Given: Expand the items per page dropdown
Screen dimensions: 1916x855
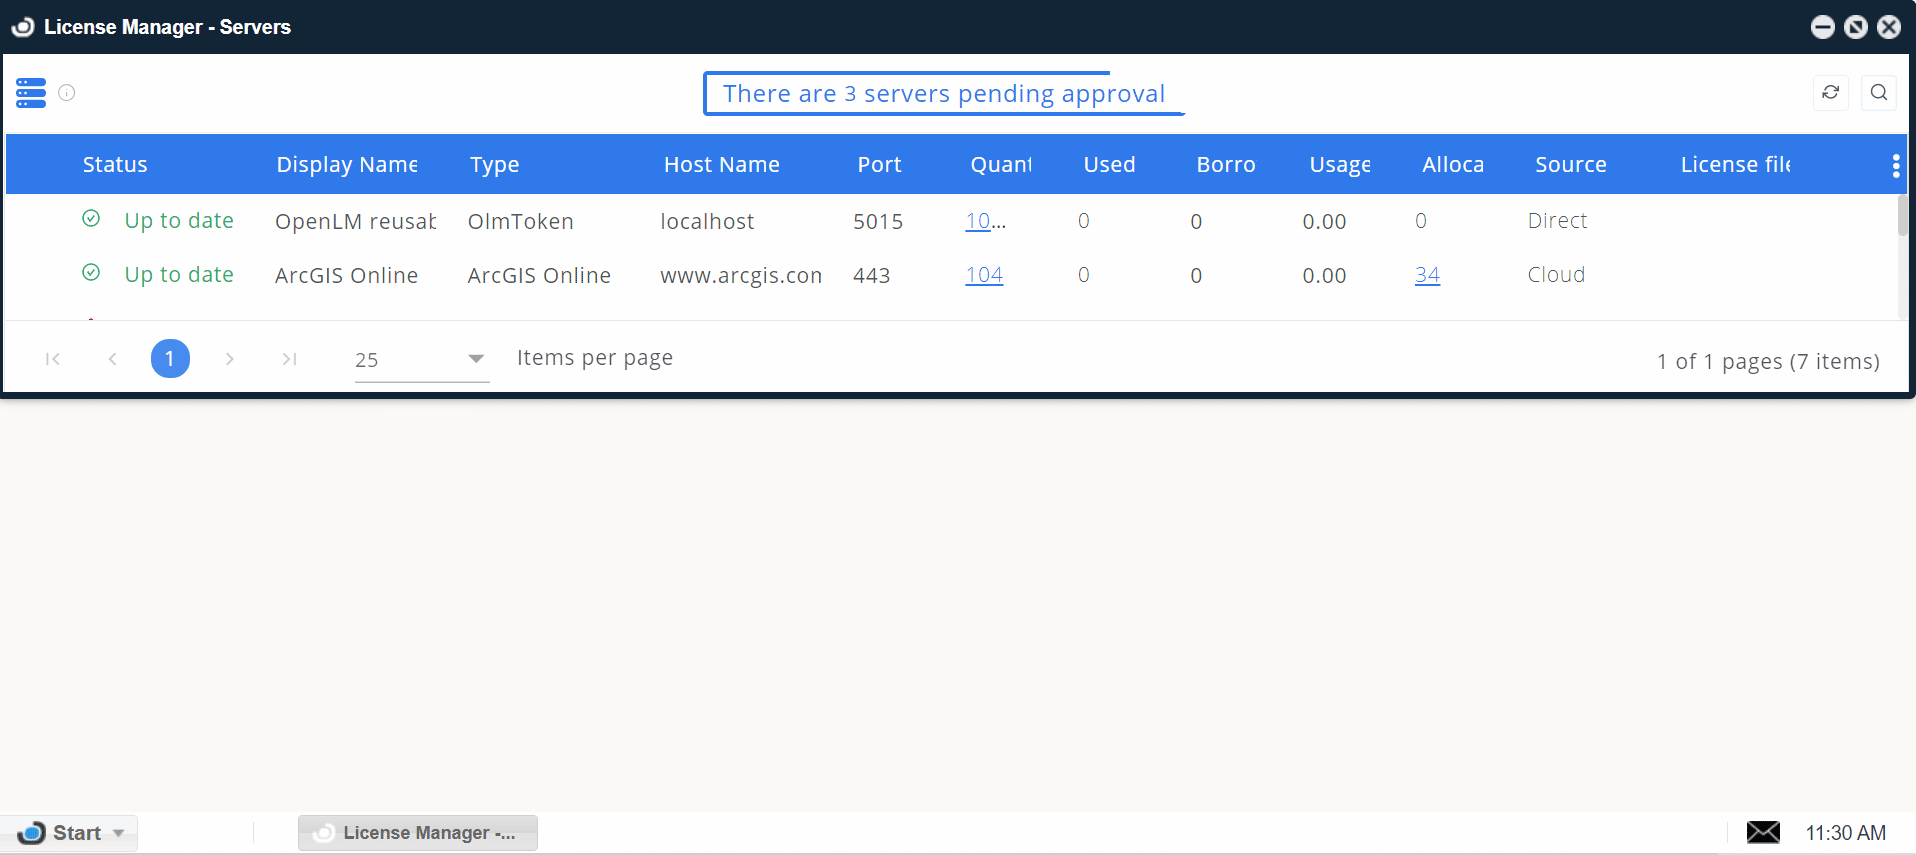Looking at the screenshot, I should pyautogui.click(x=475, y=359).
